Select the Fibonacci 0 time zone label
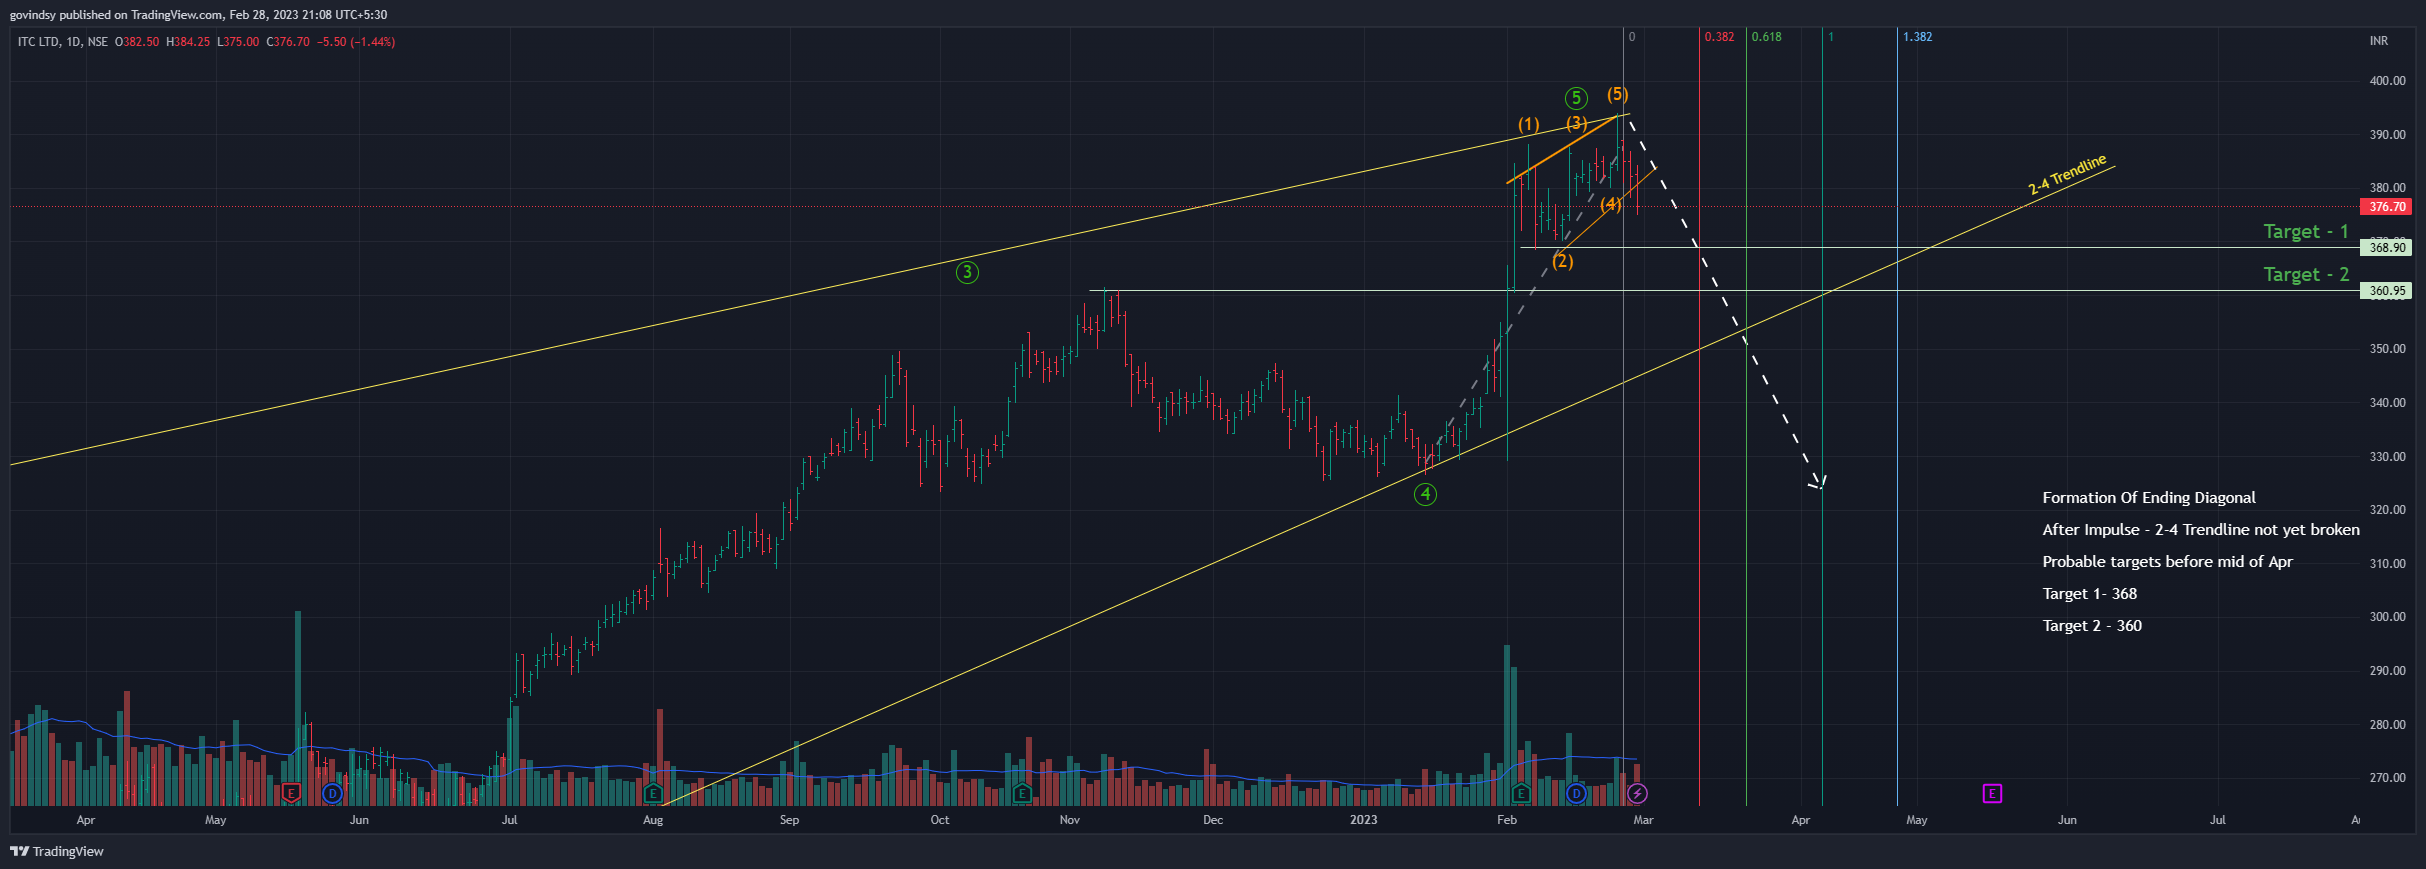The width and height of the screenshot is (2426, 869). tap(1632, 37)
